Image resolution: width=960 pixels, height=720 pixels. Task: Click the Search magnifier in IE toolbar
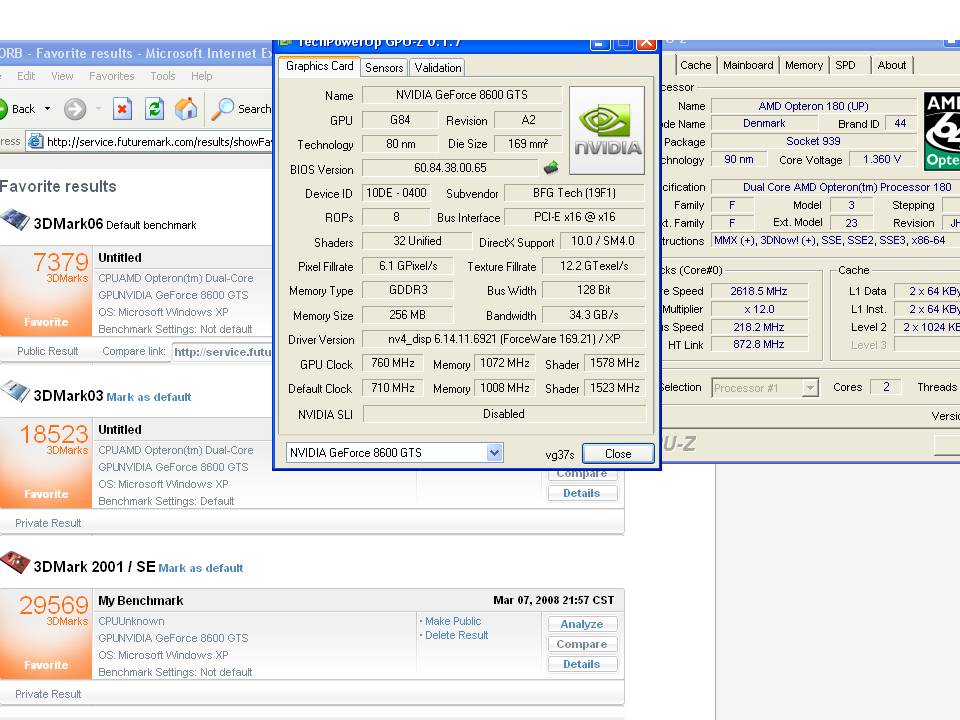click(222, 109)
